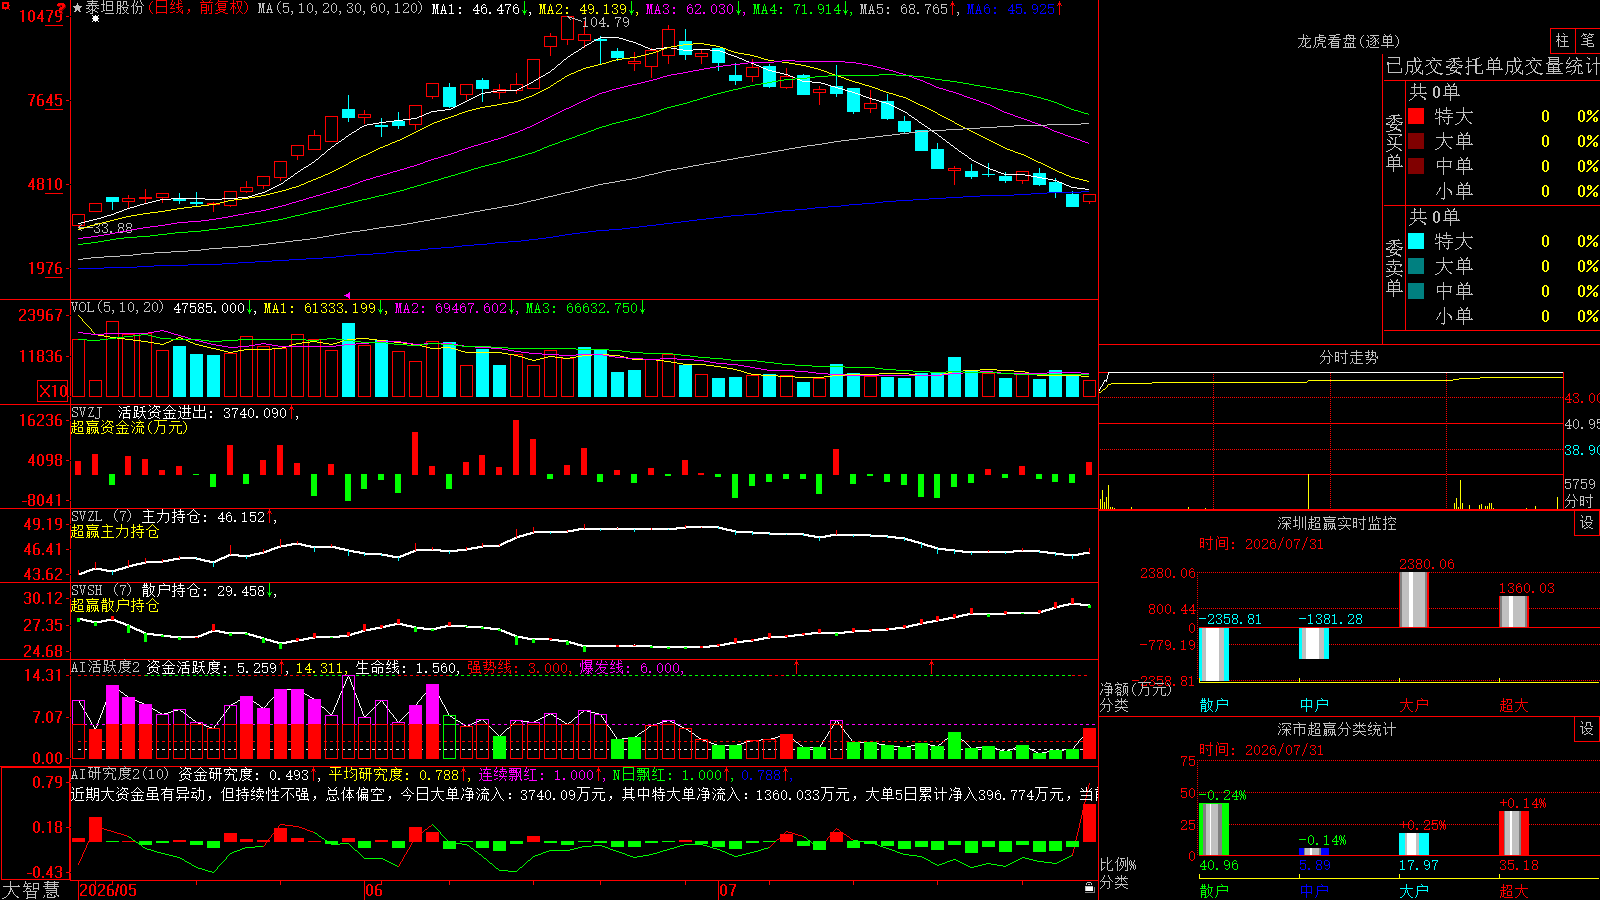Click the 龙虎看盘(逐单) panel title
Viewport: 1600px width, 900px height.
1349,41
